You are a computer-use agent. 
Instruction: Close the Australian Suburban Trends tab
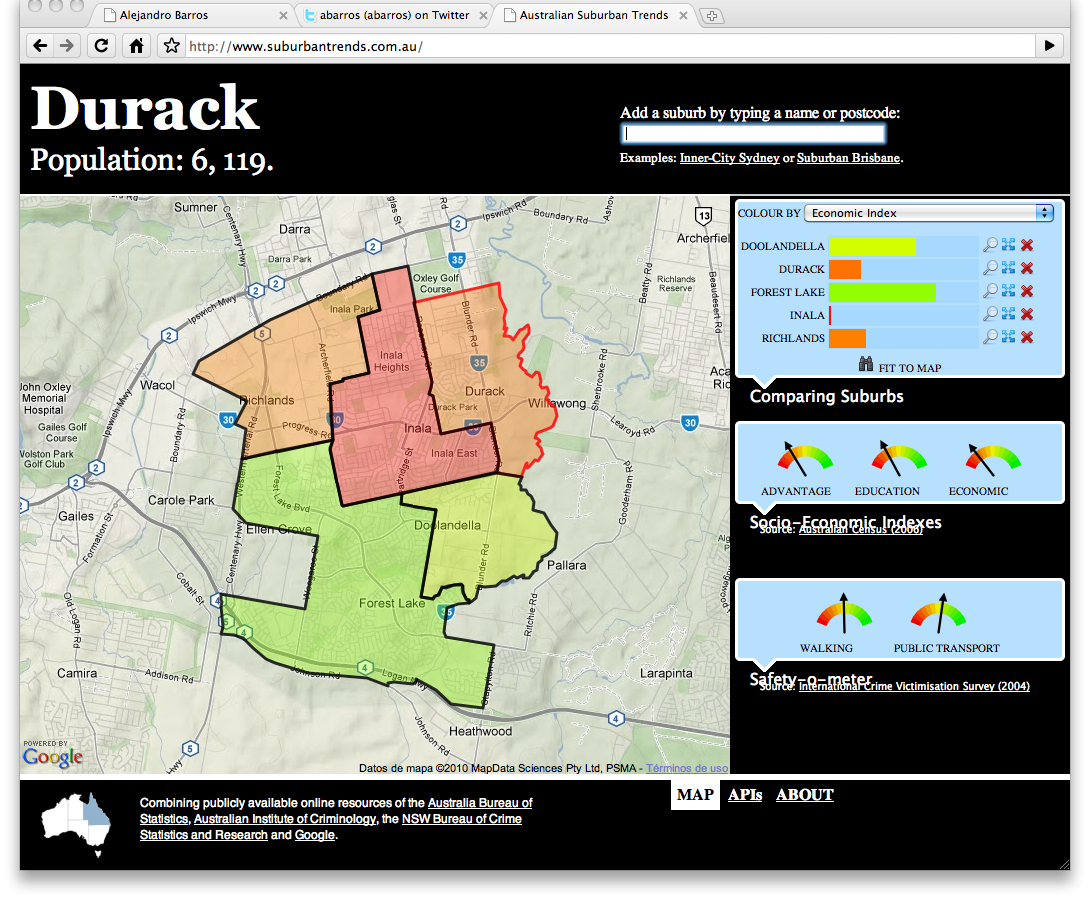pos(683,15)
